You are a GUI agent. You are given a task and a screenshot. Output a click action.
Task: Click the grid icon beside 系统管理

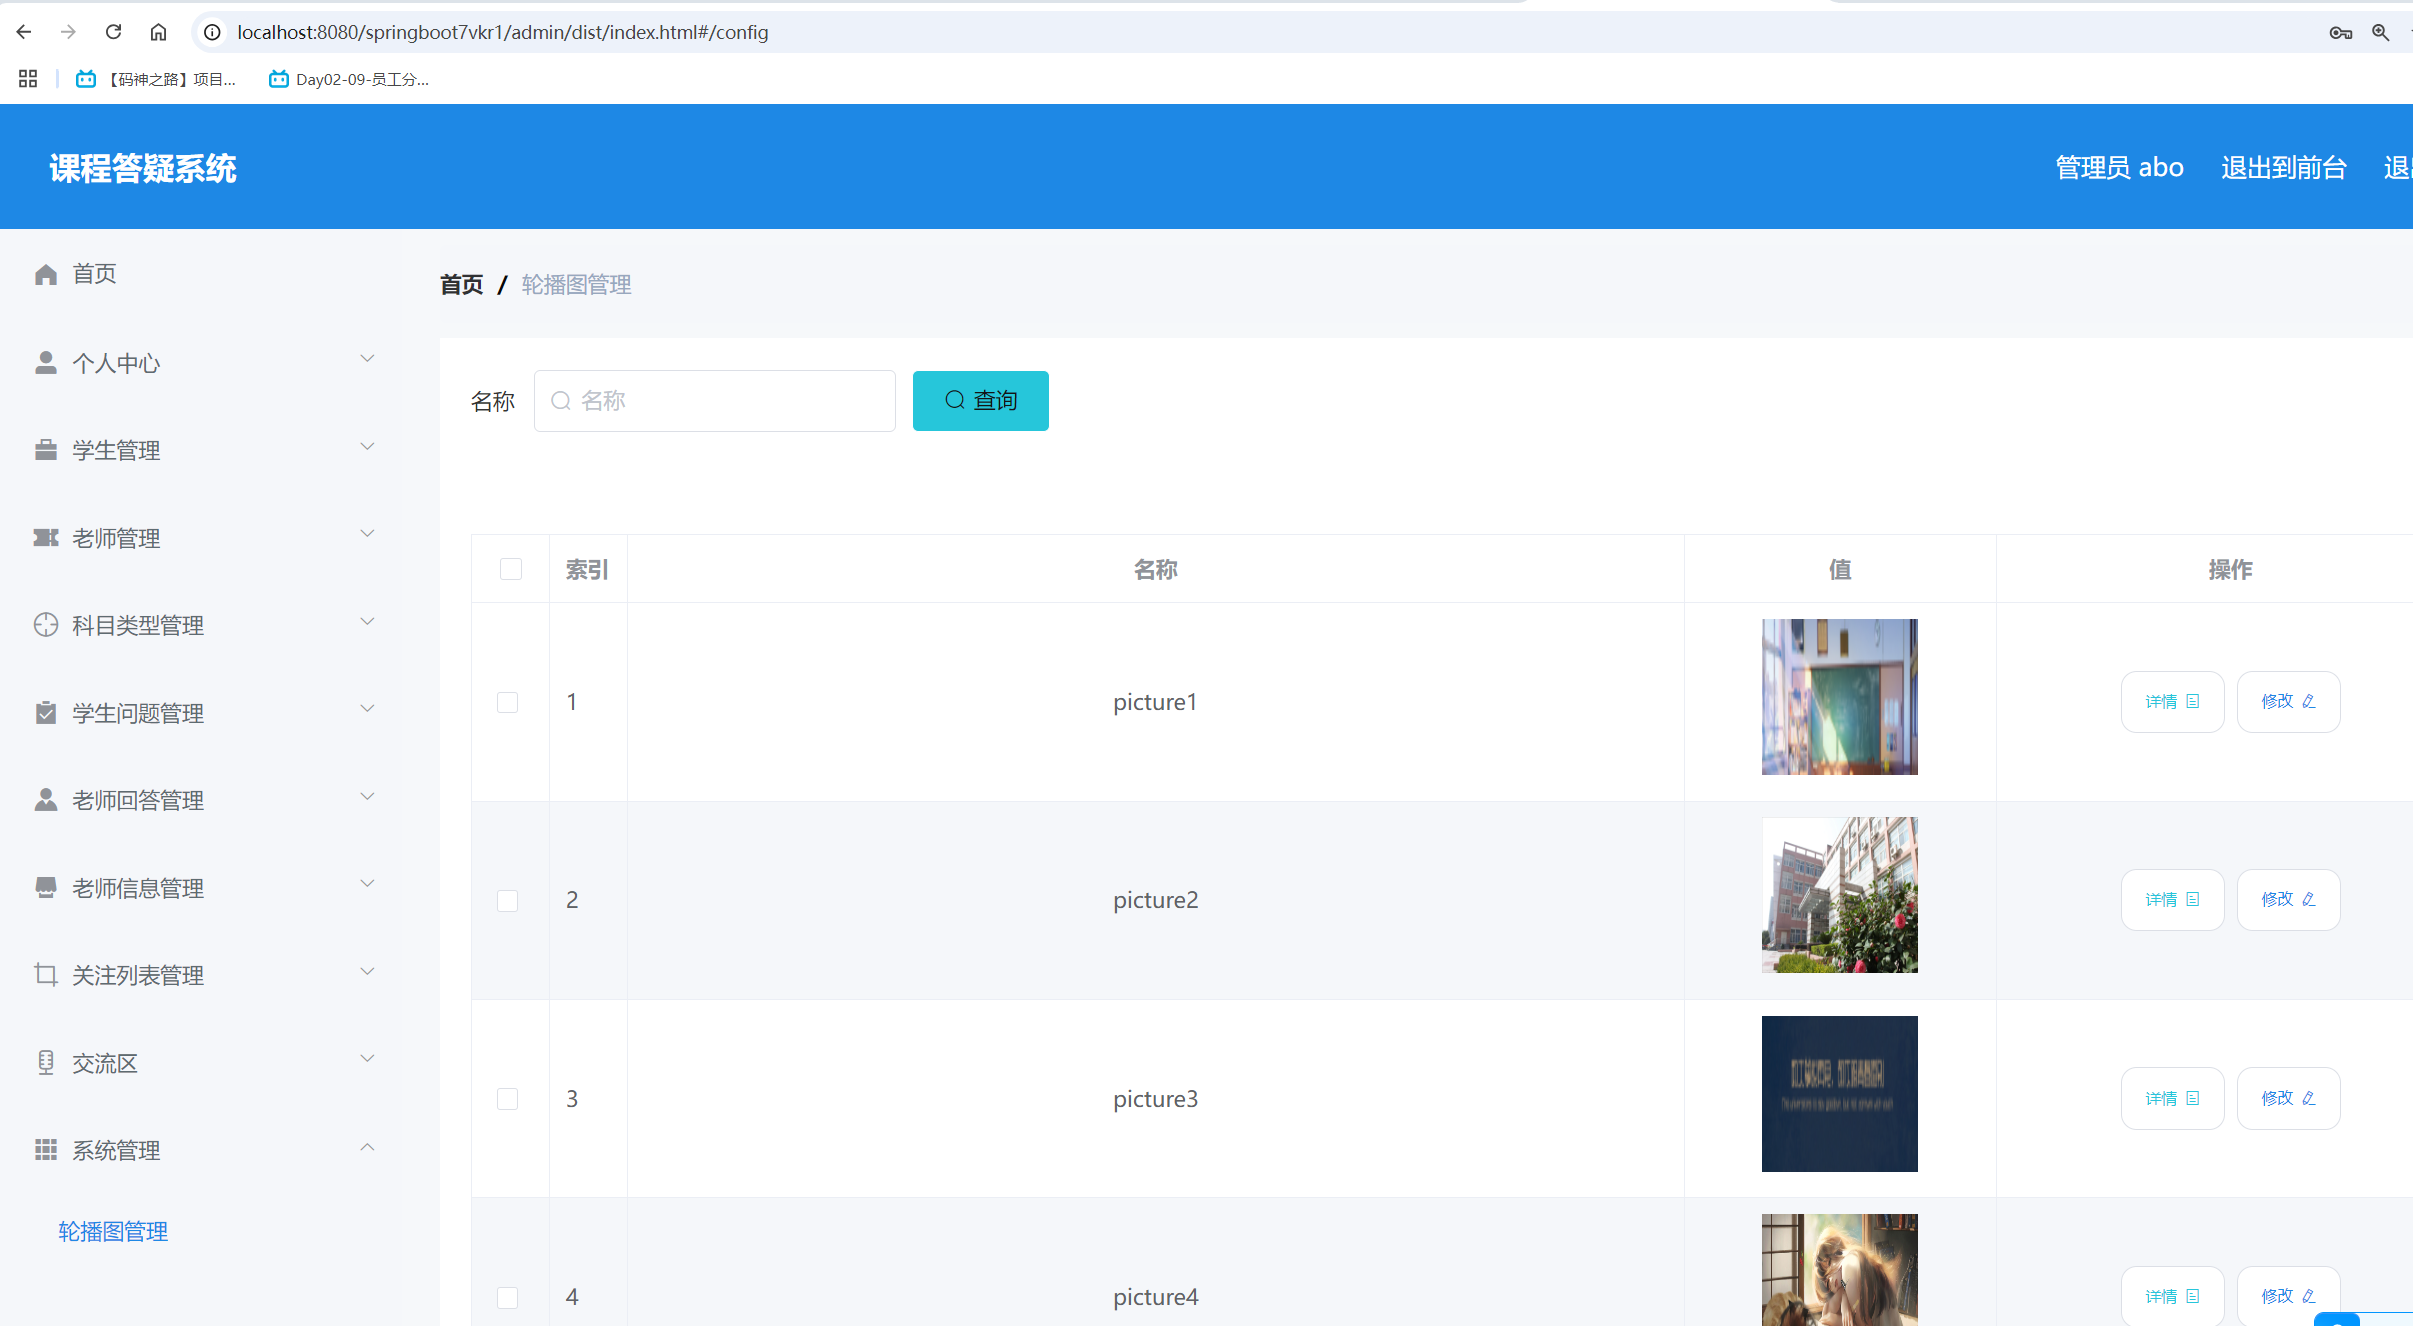click(46, 1150)
